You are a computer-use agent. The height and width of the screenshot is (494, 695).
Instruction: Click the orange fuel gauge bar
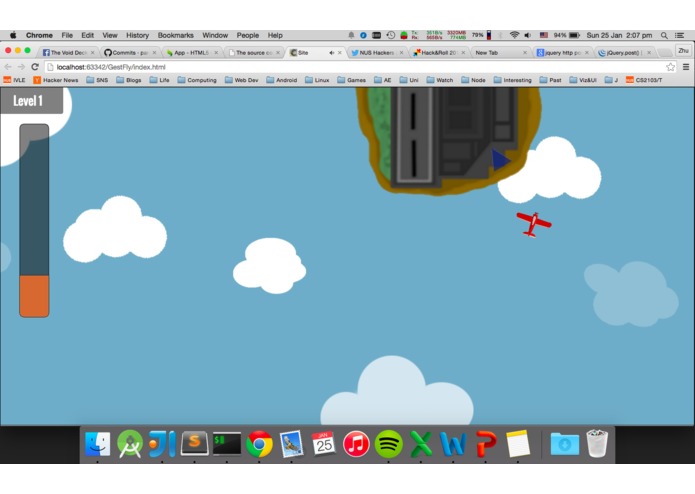pos(34,296)
